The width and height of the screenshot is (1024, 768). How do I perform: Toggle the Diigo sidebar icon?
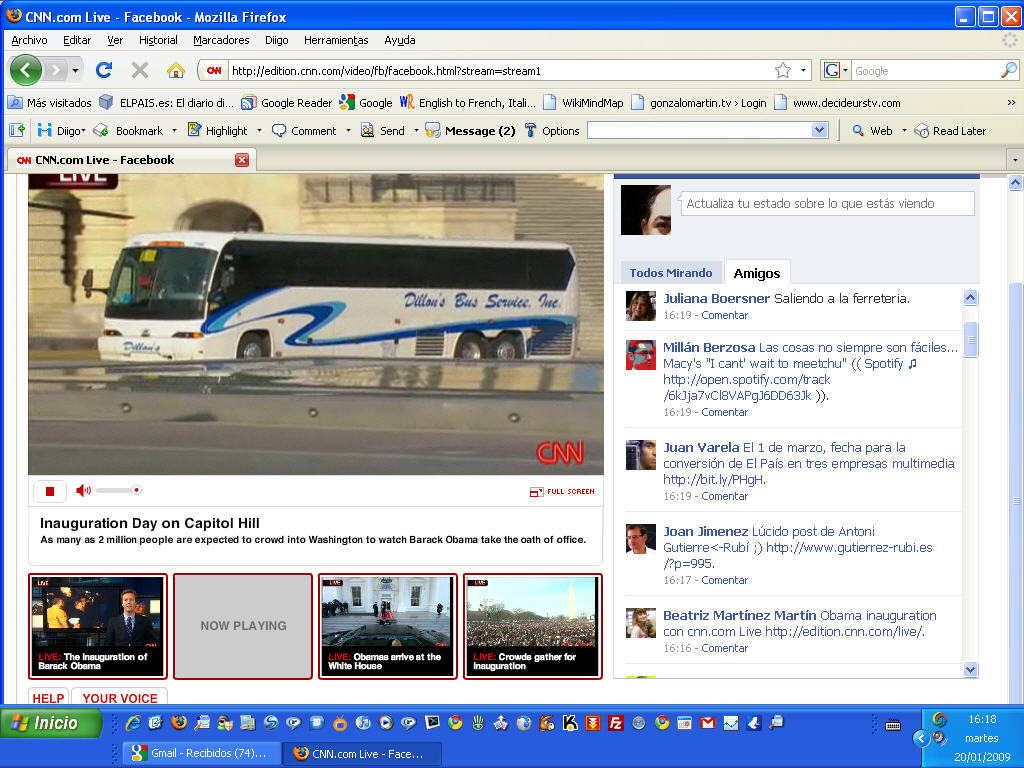[17, 131]
